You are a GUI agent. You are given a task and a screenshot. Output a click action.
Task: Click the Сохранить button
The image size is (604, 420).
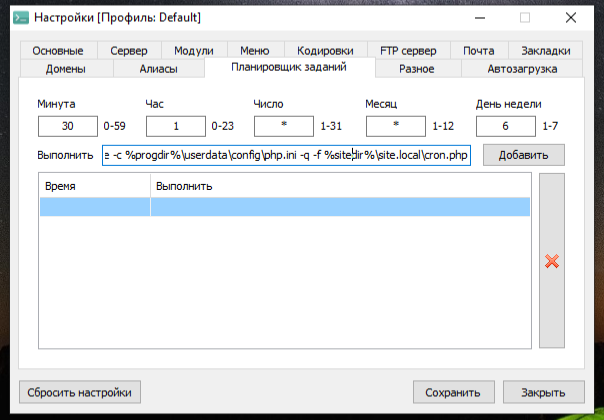coord(453,392)
